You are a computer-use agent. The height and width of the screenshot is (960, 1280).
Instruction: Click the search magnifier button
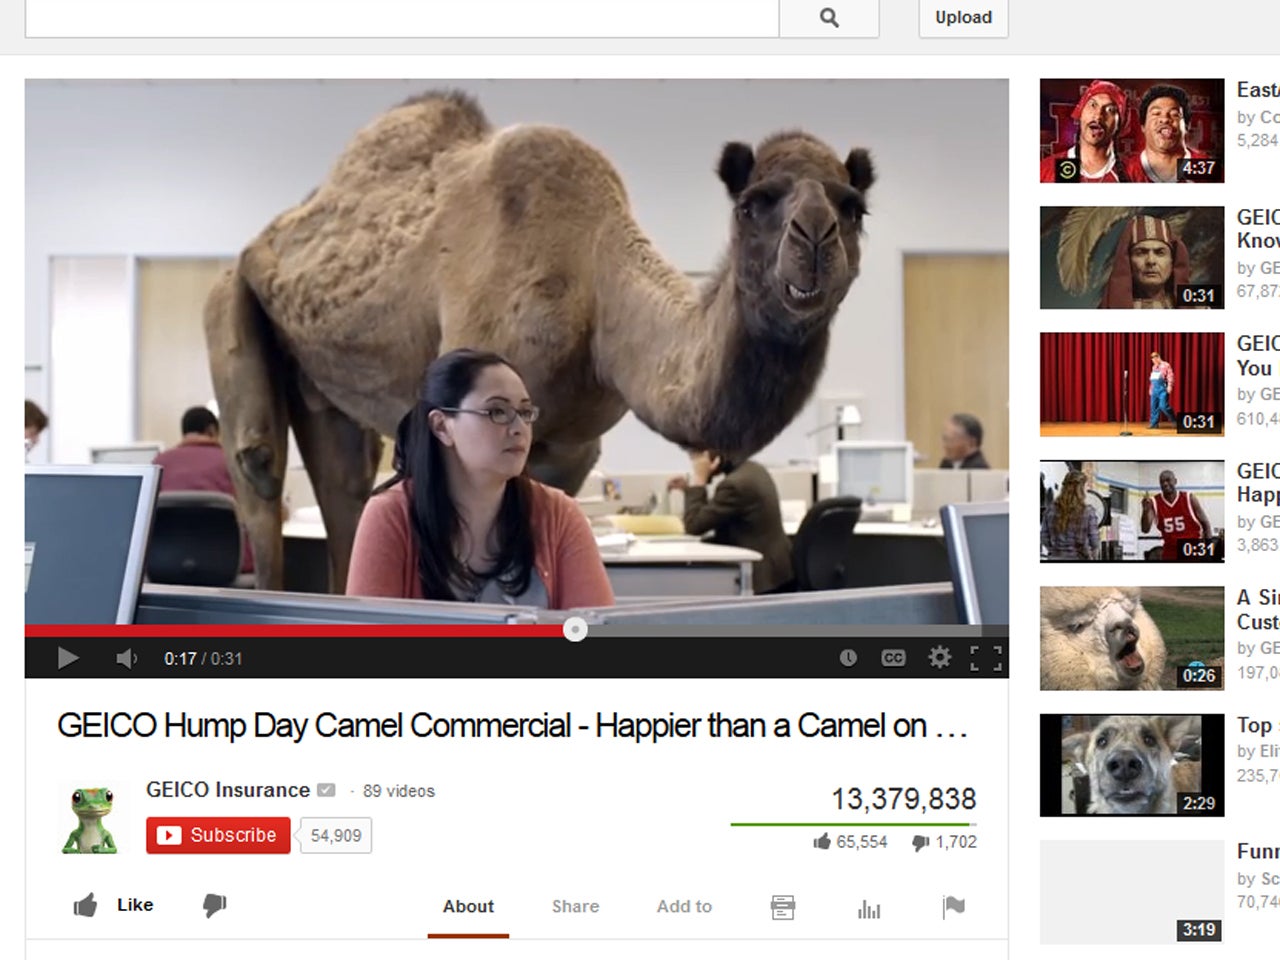coord(829,18)
